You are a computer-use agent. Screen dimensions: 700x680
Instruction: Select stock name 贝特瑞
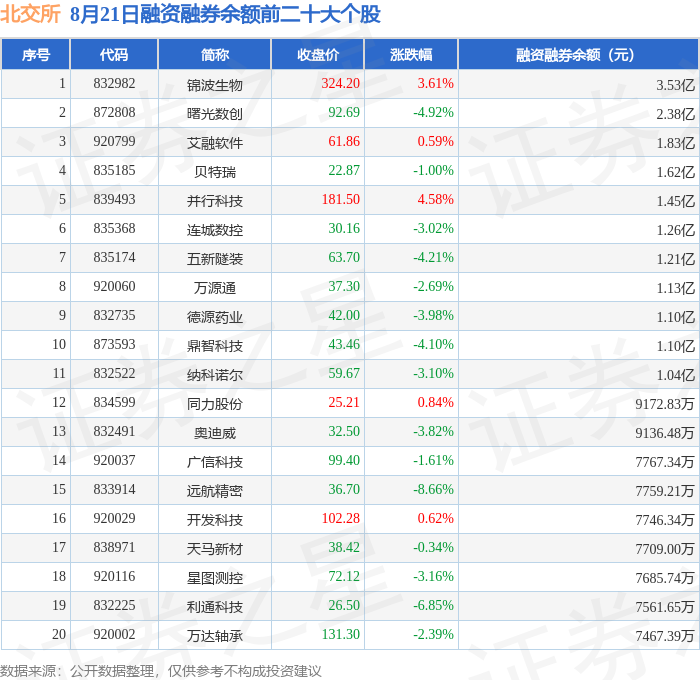point(215,172)
